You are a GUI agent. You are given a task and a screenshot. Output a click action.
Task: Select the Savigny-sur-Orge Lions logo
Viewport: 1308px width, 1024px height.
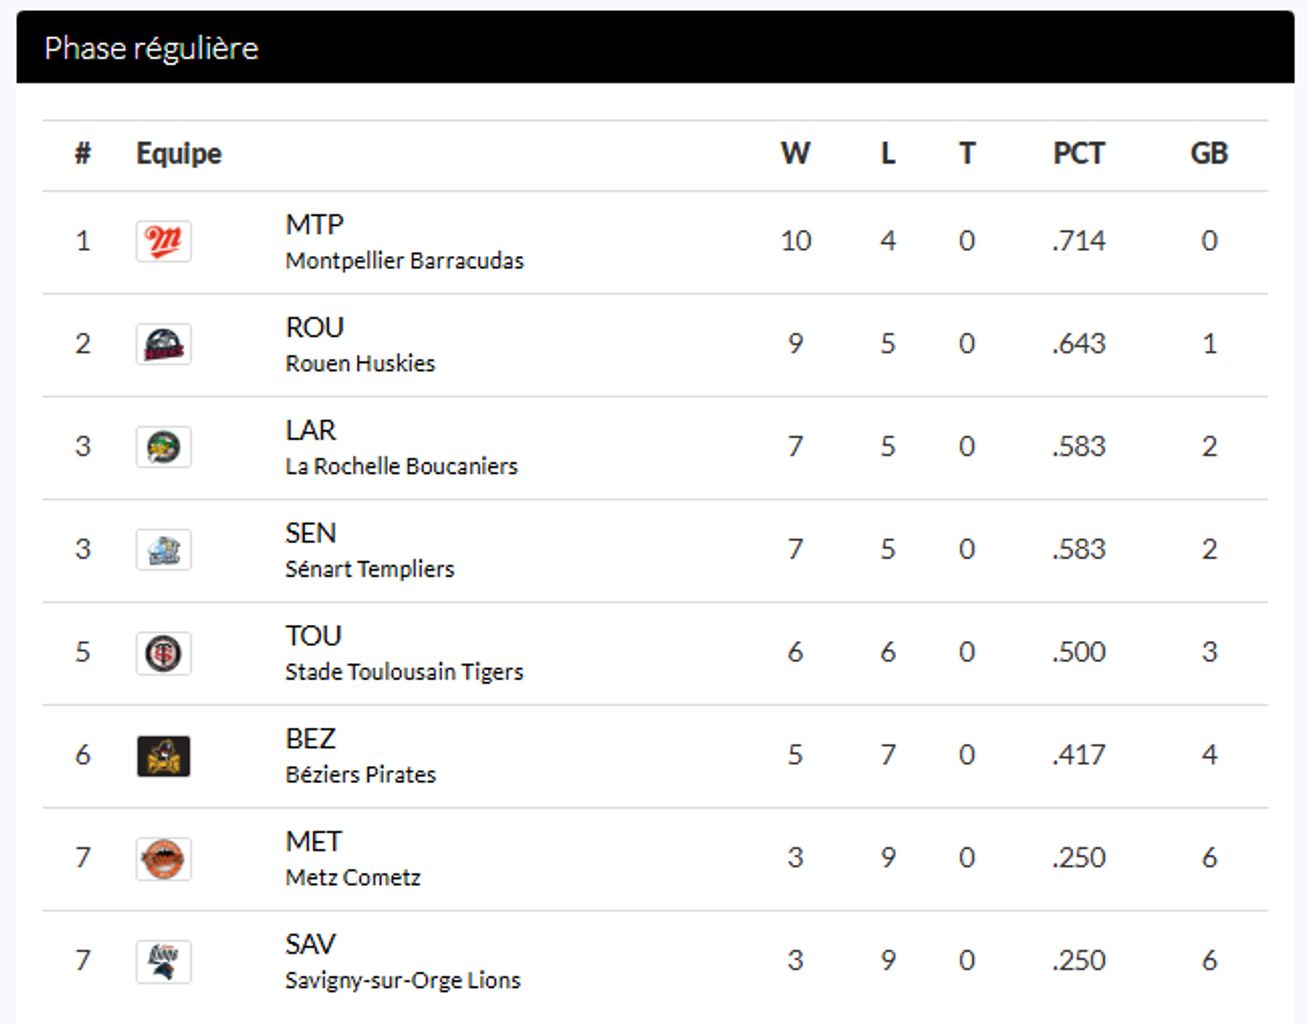tap(163, 962)
